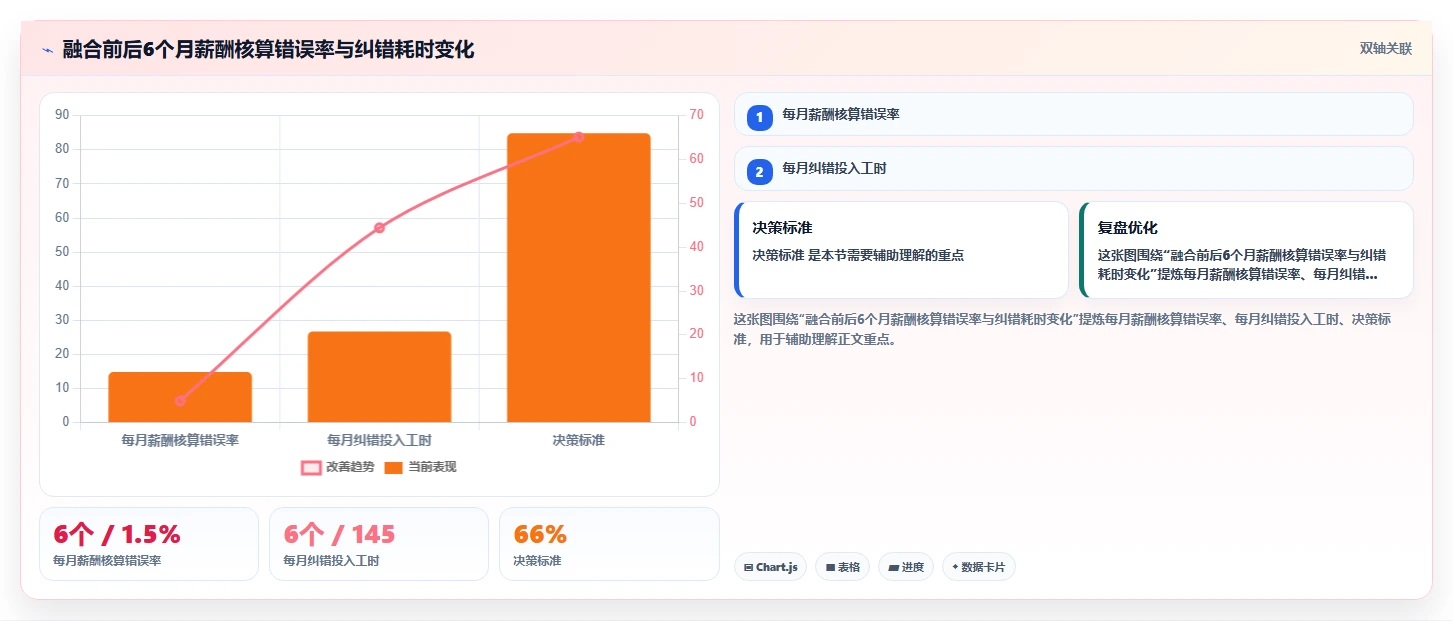Click the chart title 融合前后6个月薪酬核算错误率与纠错耗时变化
The width and height of the screenshot is (1453, 621).
click(x=268, y=50)
